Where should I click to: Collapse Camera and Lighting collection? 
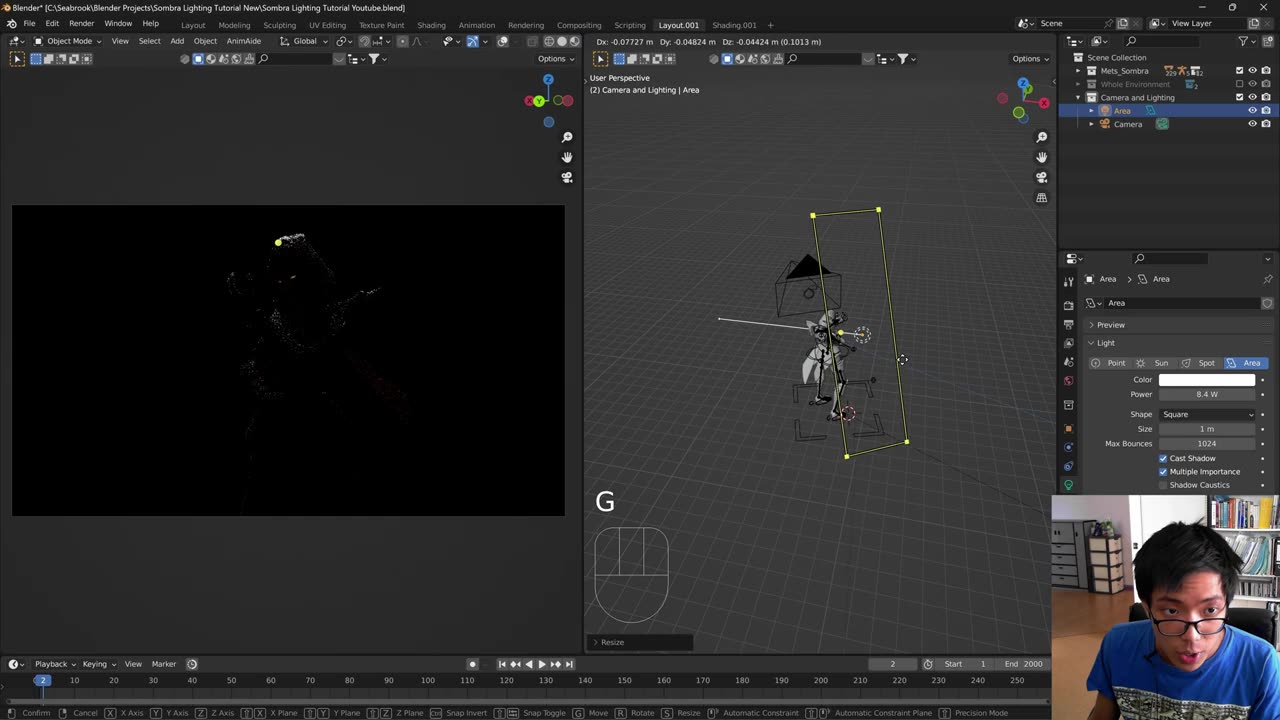pyautogui.click(x=1078, y=97)
